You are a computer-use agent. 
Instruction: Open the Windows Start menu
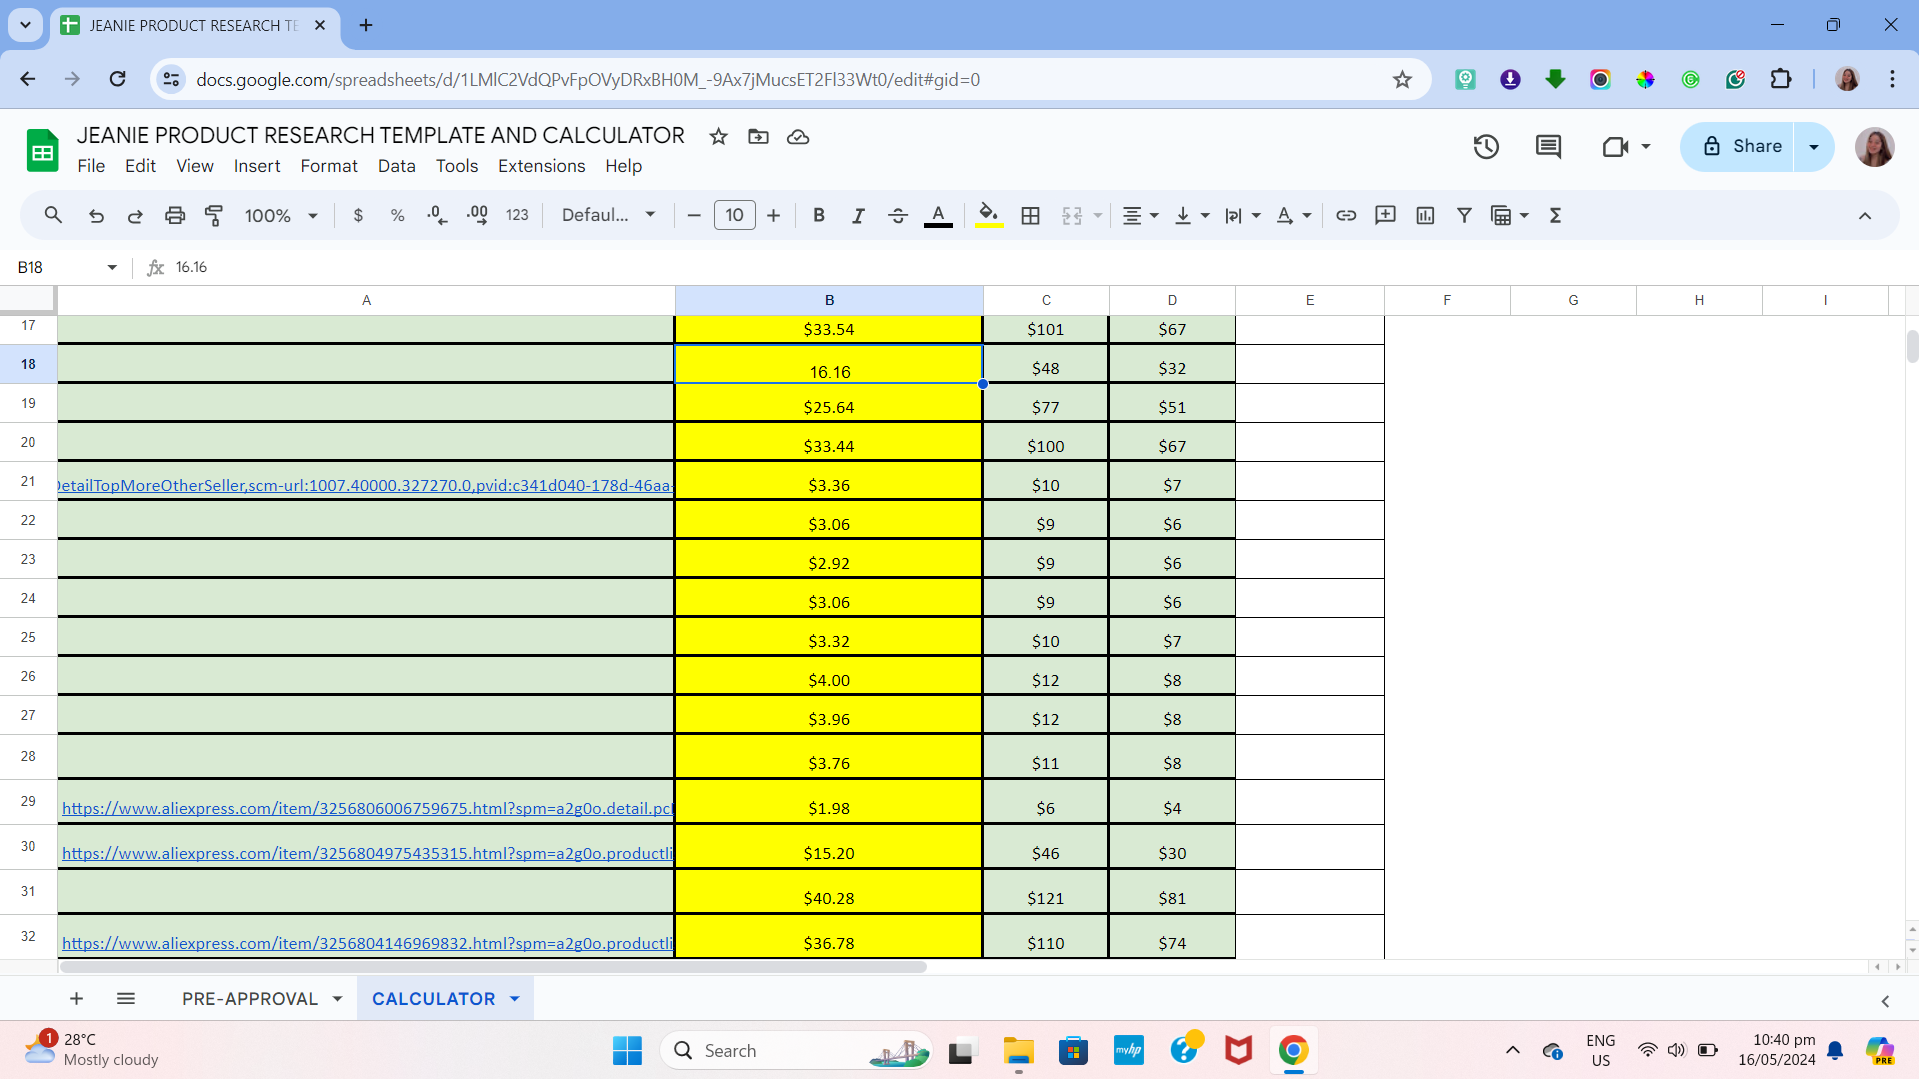pos(627,1051)
